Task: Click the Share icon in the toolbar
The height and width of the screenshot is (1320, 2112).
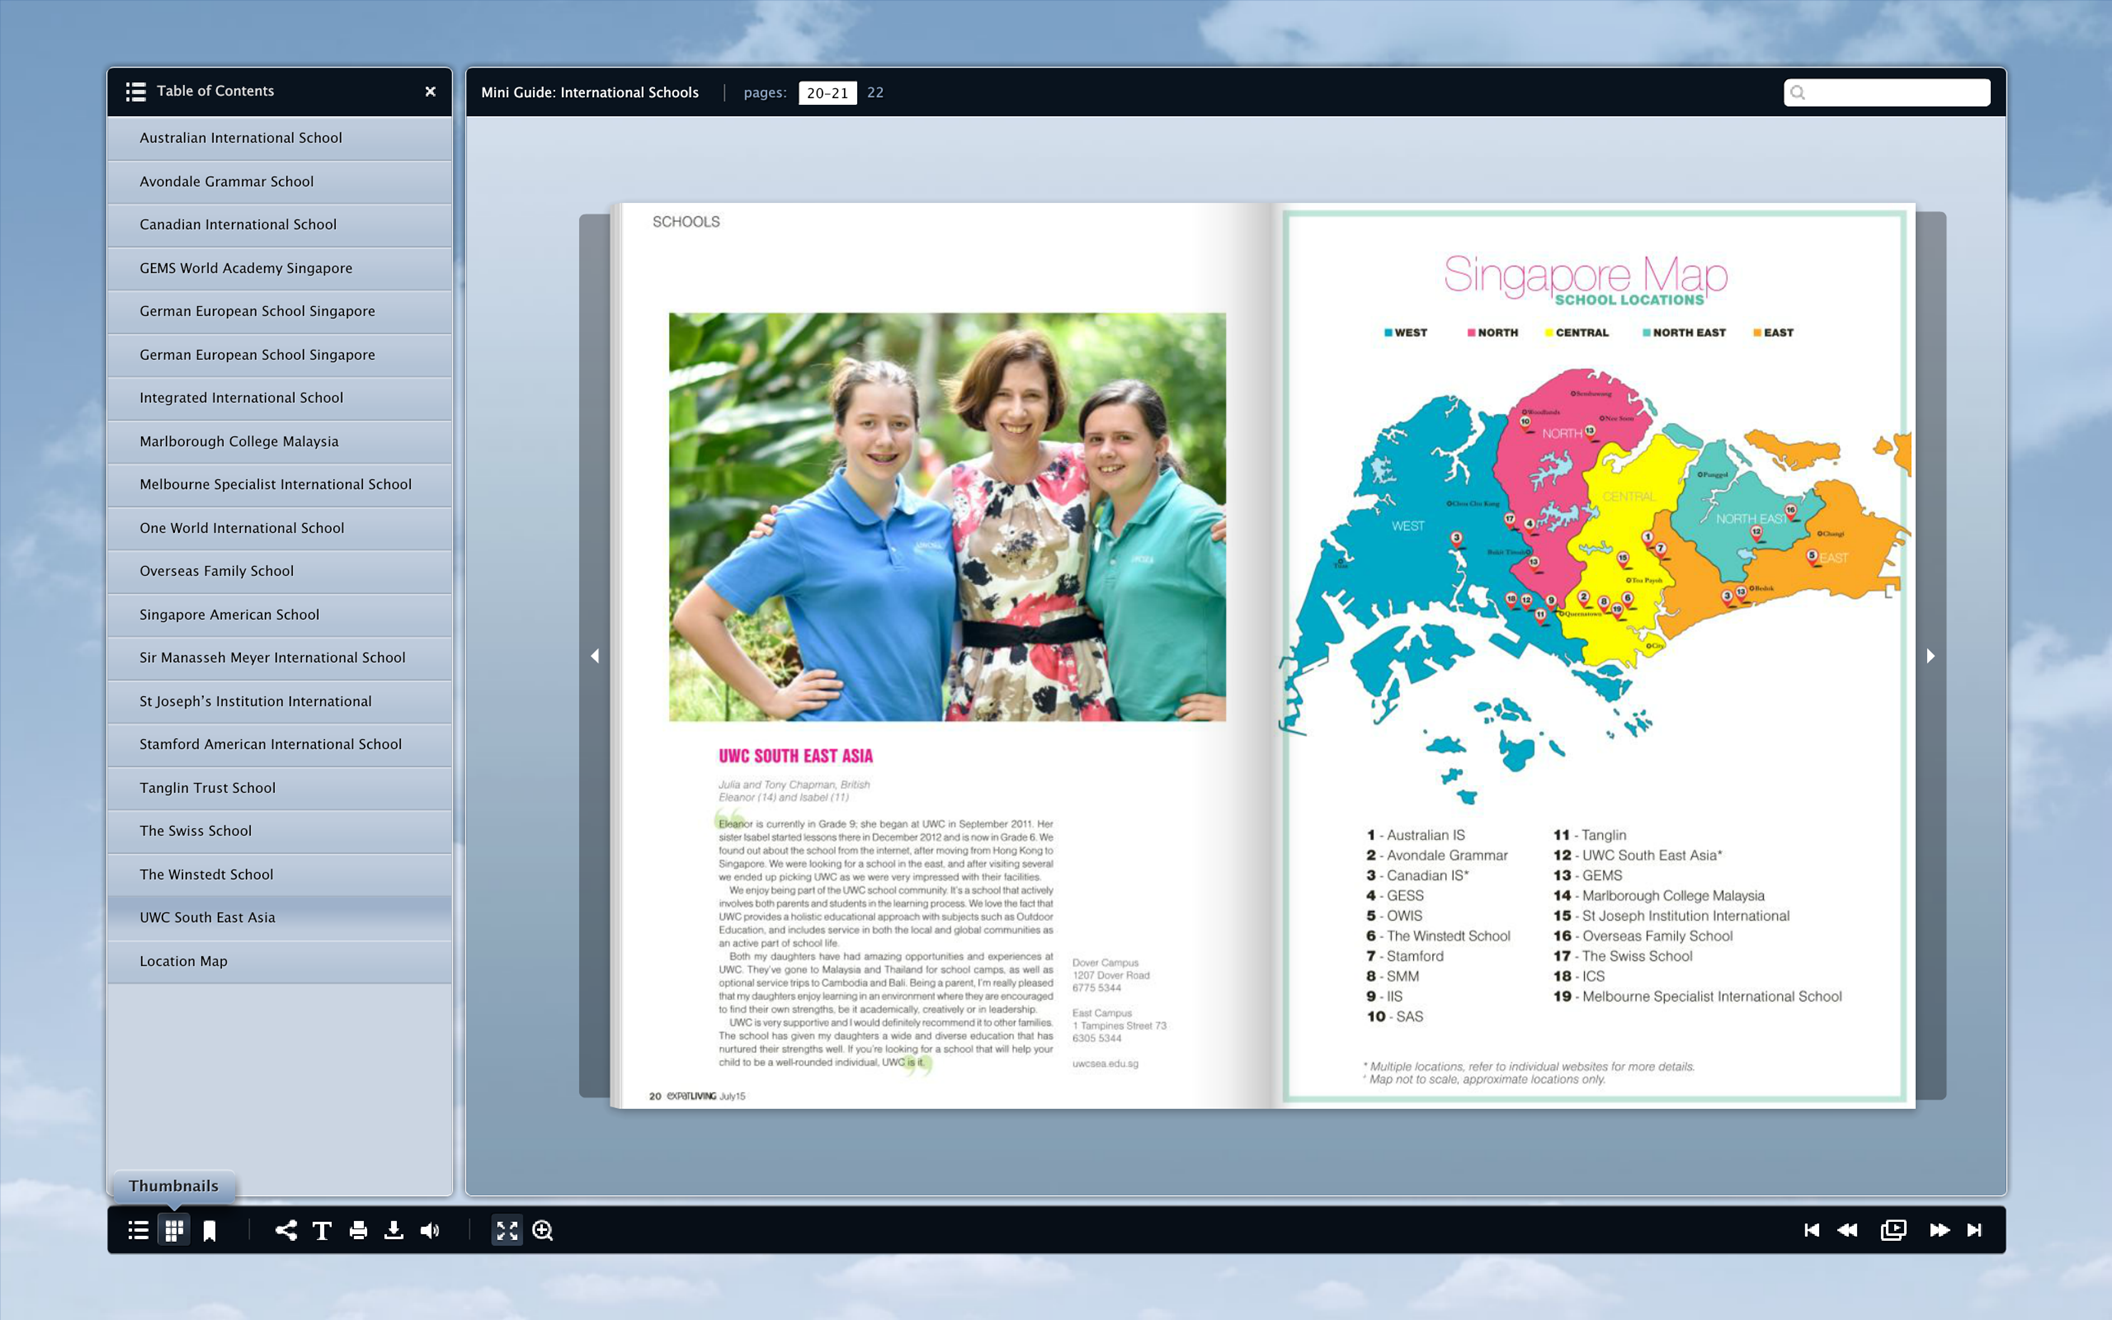Action: [x=286, y=1230]
